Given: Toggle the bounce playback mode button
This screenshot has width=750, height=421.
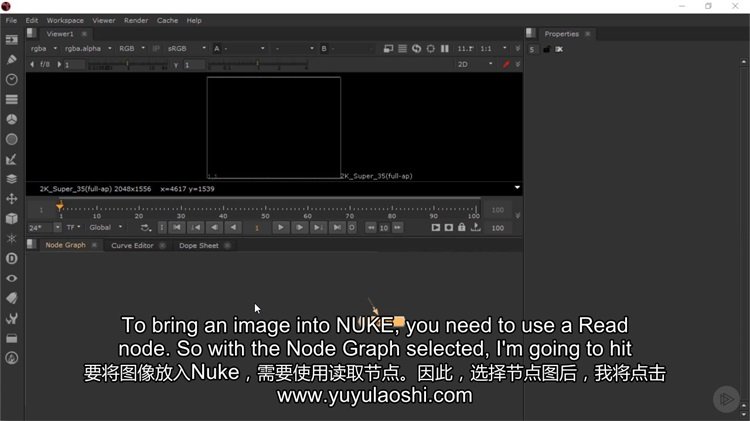Looking at the screenshot, I should tap(146, 228).
